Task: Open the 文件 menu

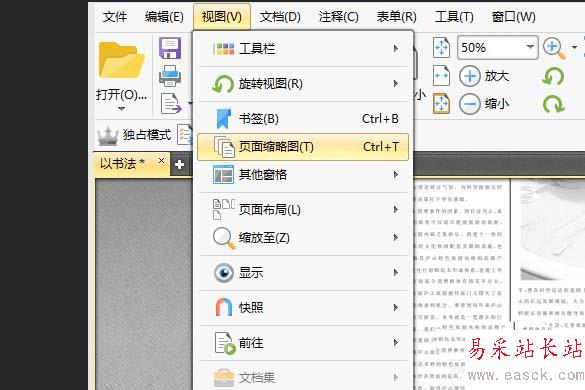Action: [x=115, y=17]
